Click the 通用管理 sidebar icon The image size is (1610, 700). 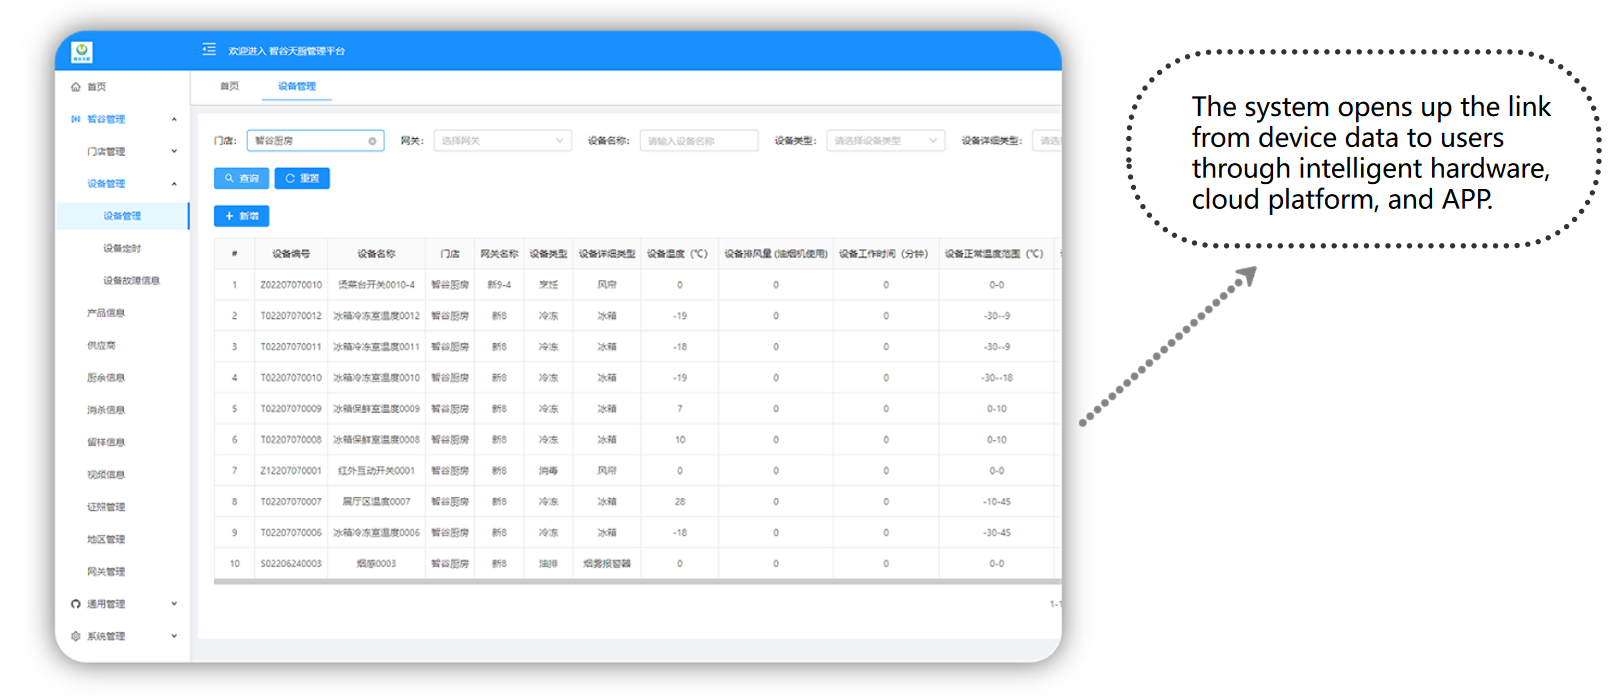pyautogui.click(x=76, y=604)
